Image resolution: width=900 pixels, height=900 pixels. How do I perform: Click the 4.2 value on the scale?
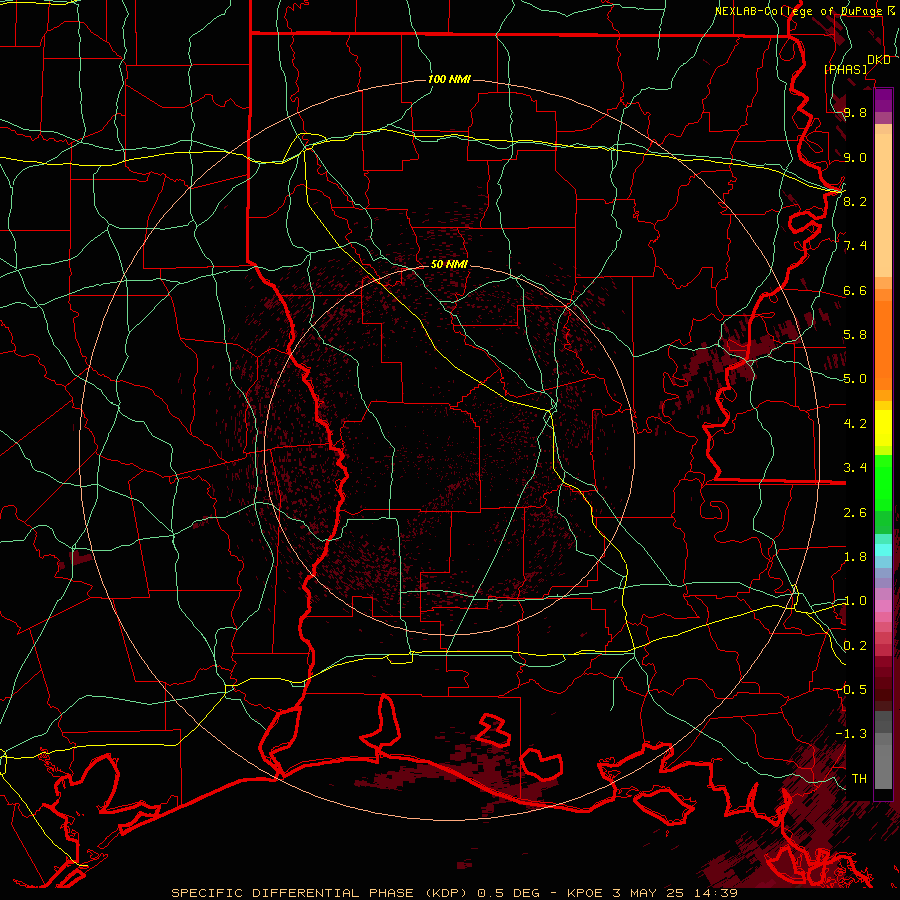pyautogui.click(x=855, y=424)
